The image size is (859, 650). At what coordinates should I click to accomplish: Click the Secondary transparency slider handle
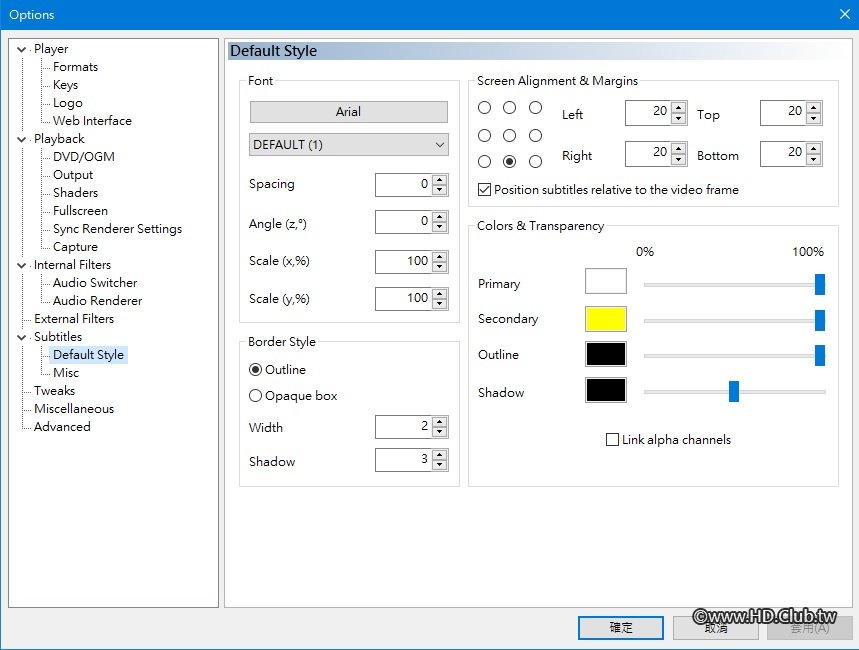click(820, 320)
